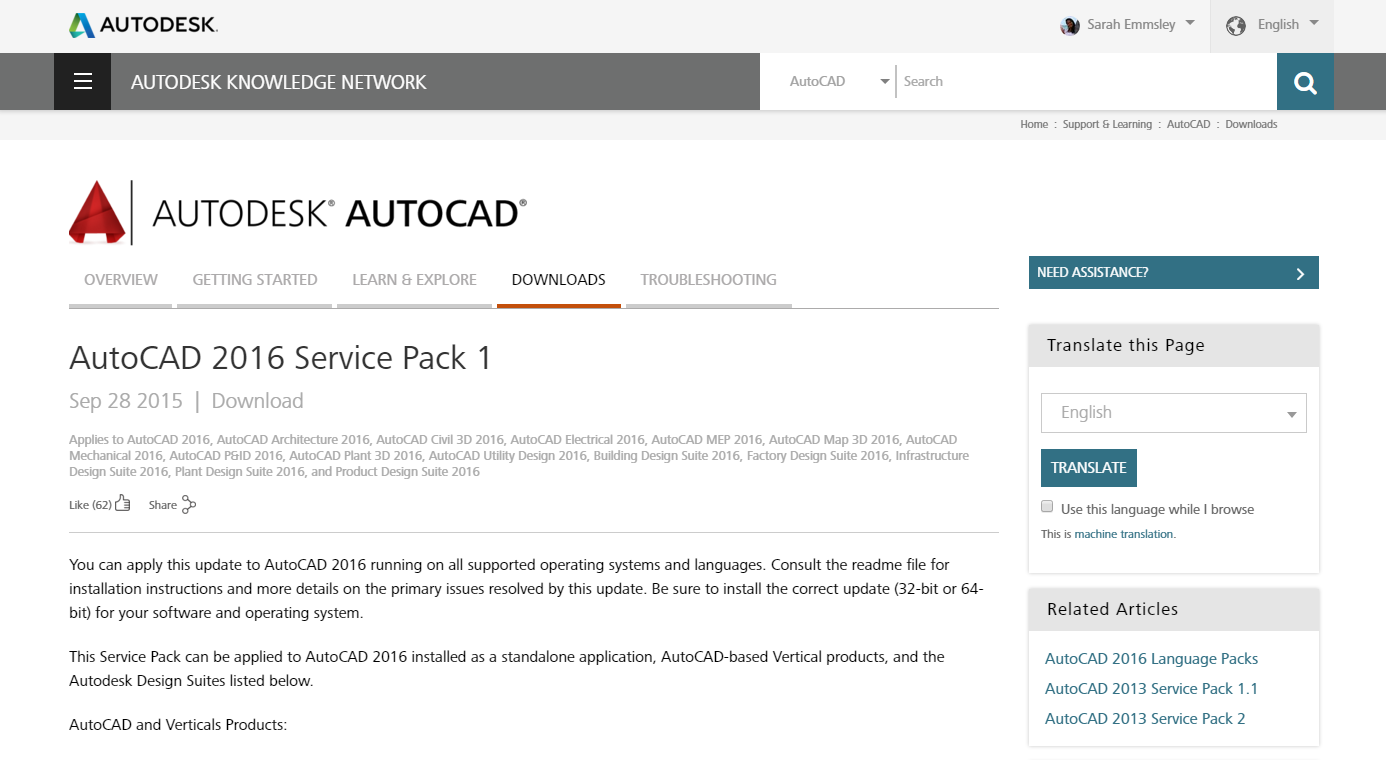Open AutoCAD 2016 Language Packs article
The width and height of the screenshot is (1386, 760).
(x=1152, y=659)
